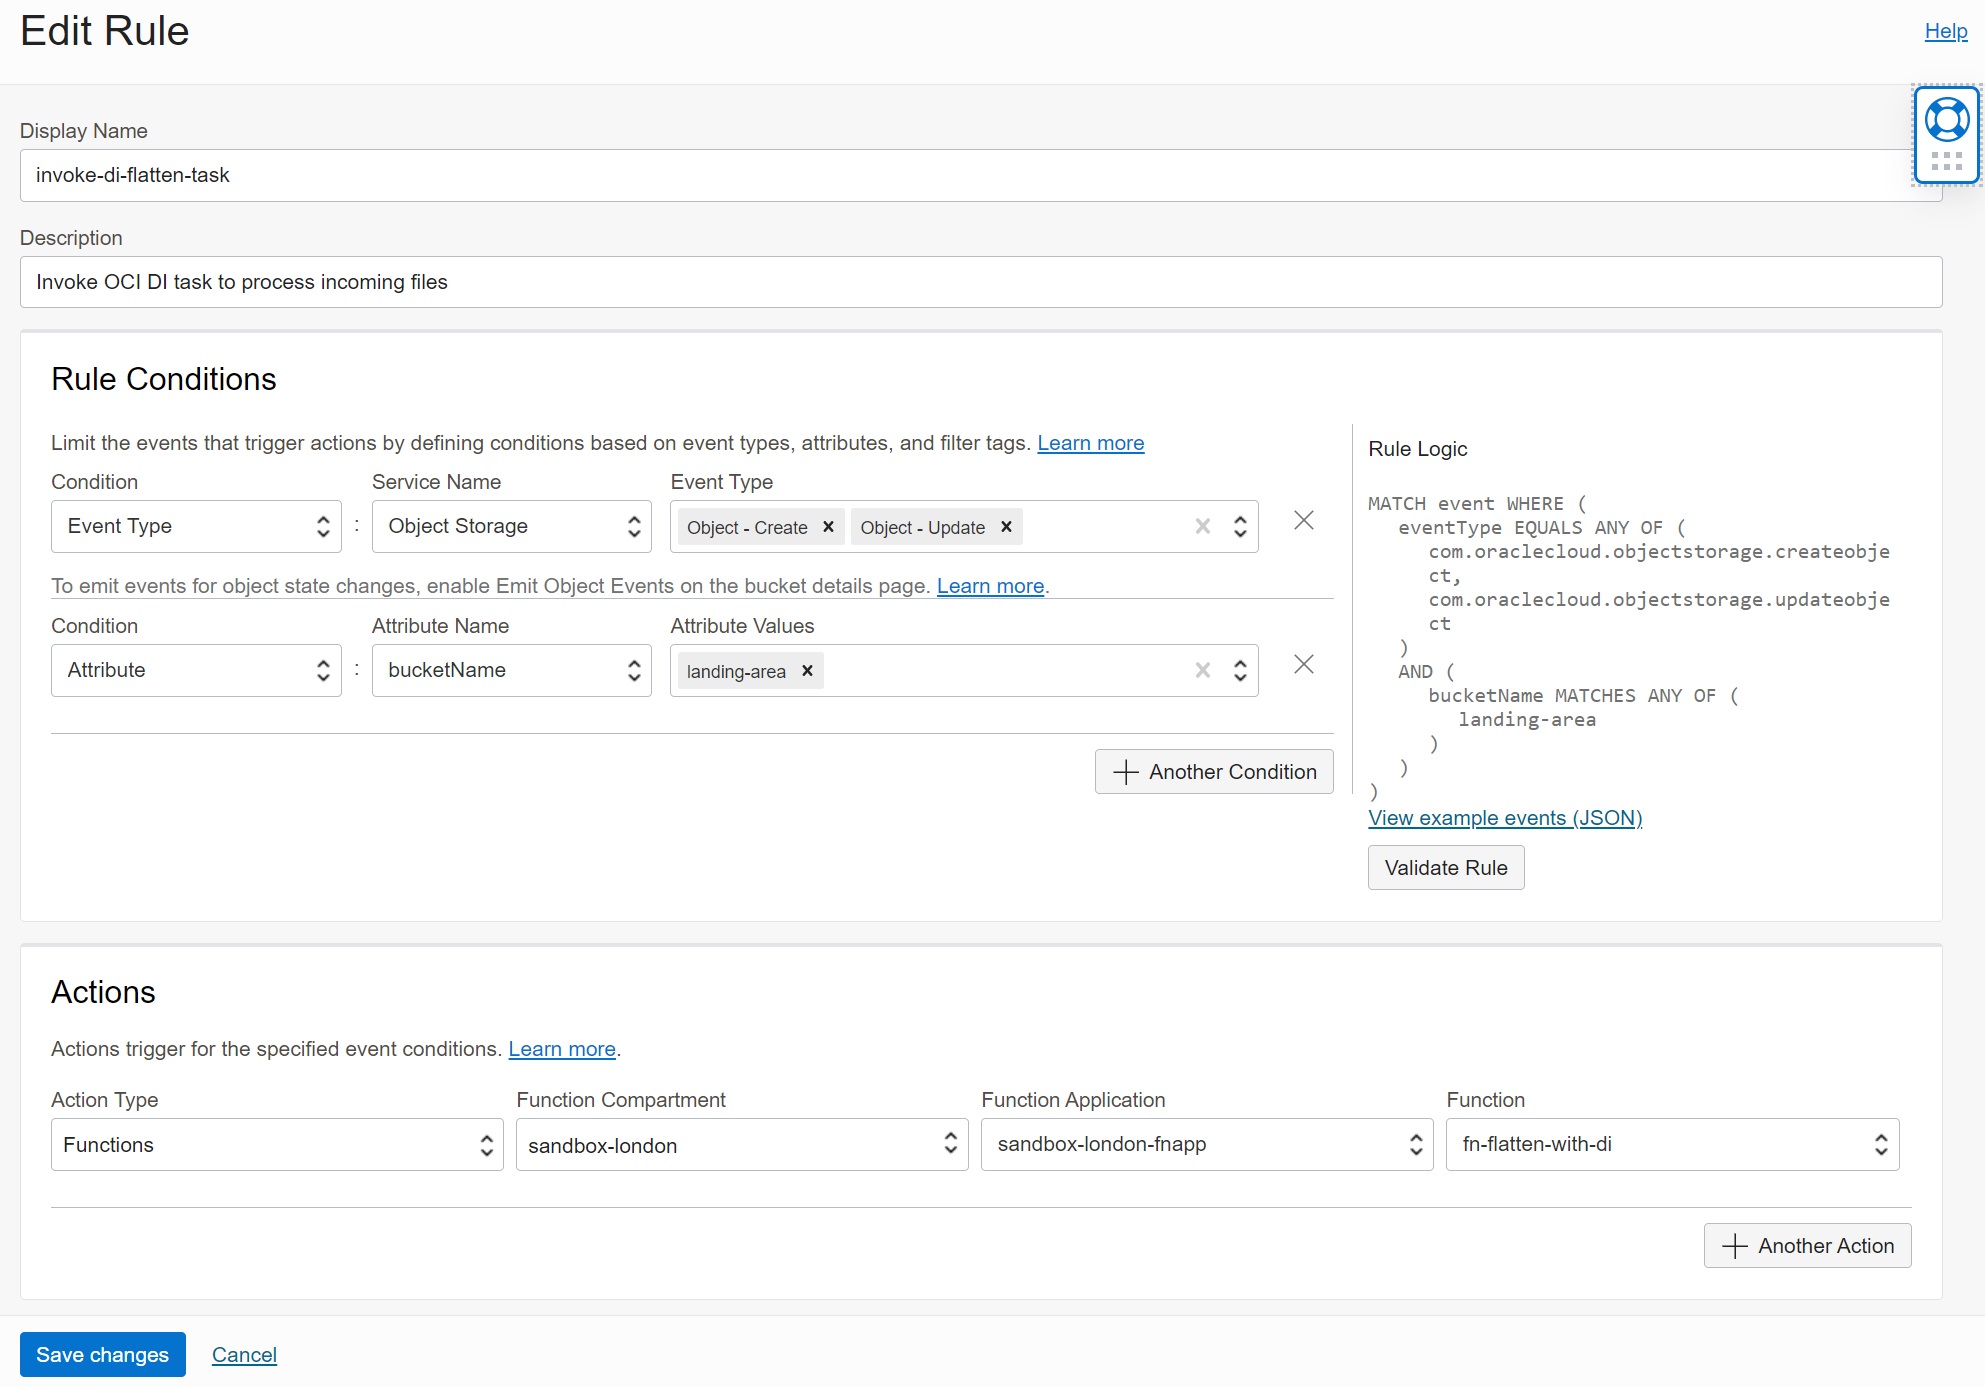Save changes to the rule
Image resolution: width=1985 pixels, height=1387 pixels.
(102, 1354)
